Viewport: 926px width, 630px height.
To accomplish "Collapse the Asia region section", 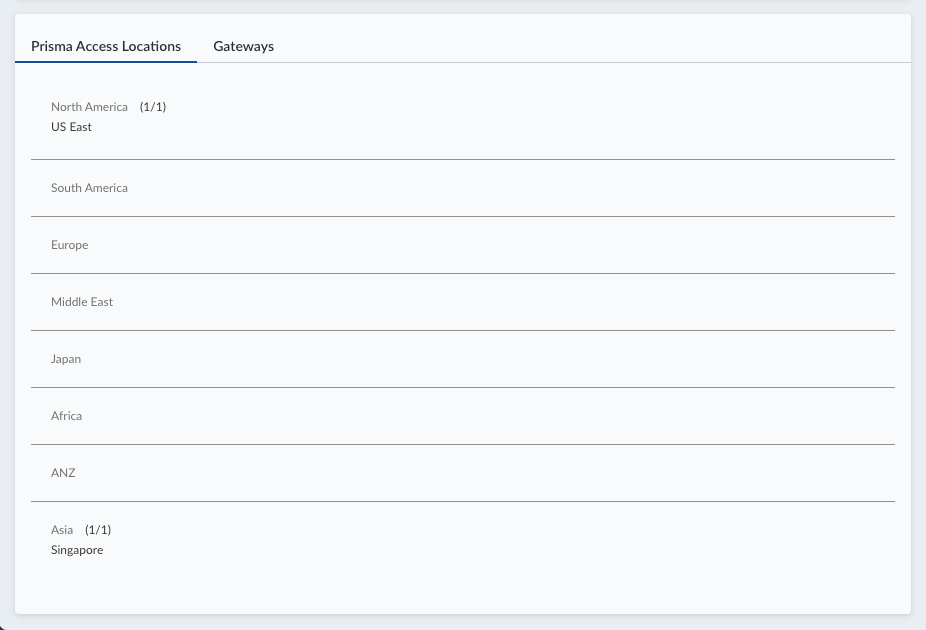I will point(62,530).
